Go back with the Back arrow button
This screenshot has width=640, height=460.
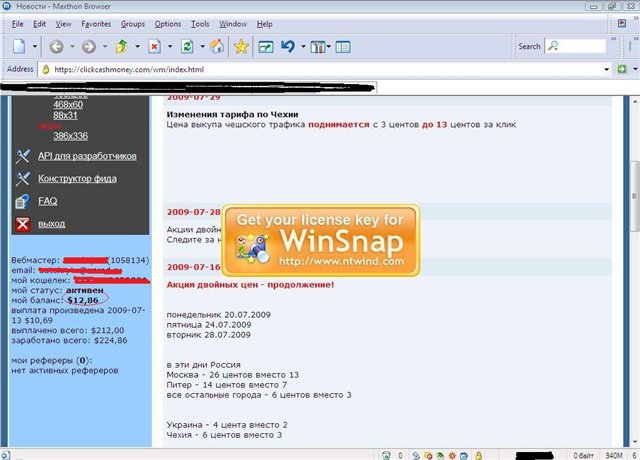[56, 46]
